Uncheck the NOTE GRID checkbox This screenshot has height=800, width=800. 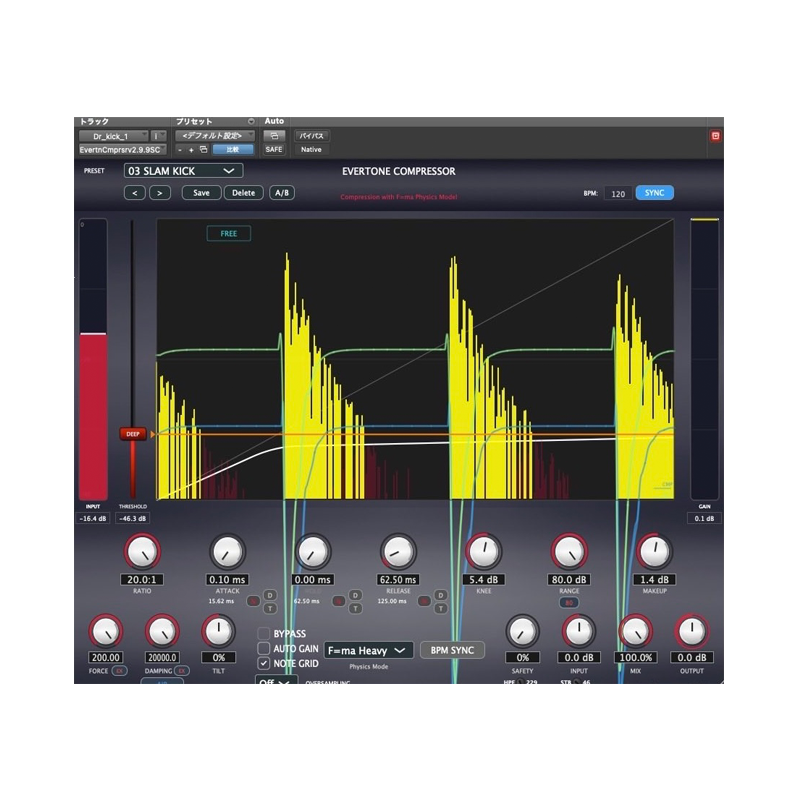[263, 662]
